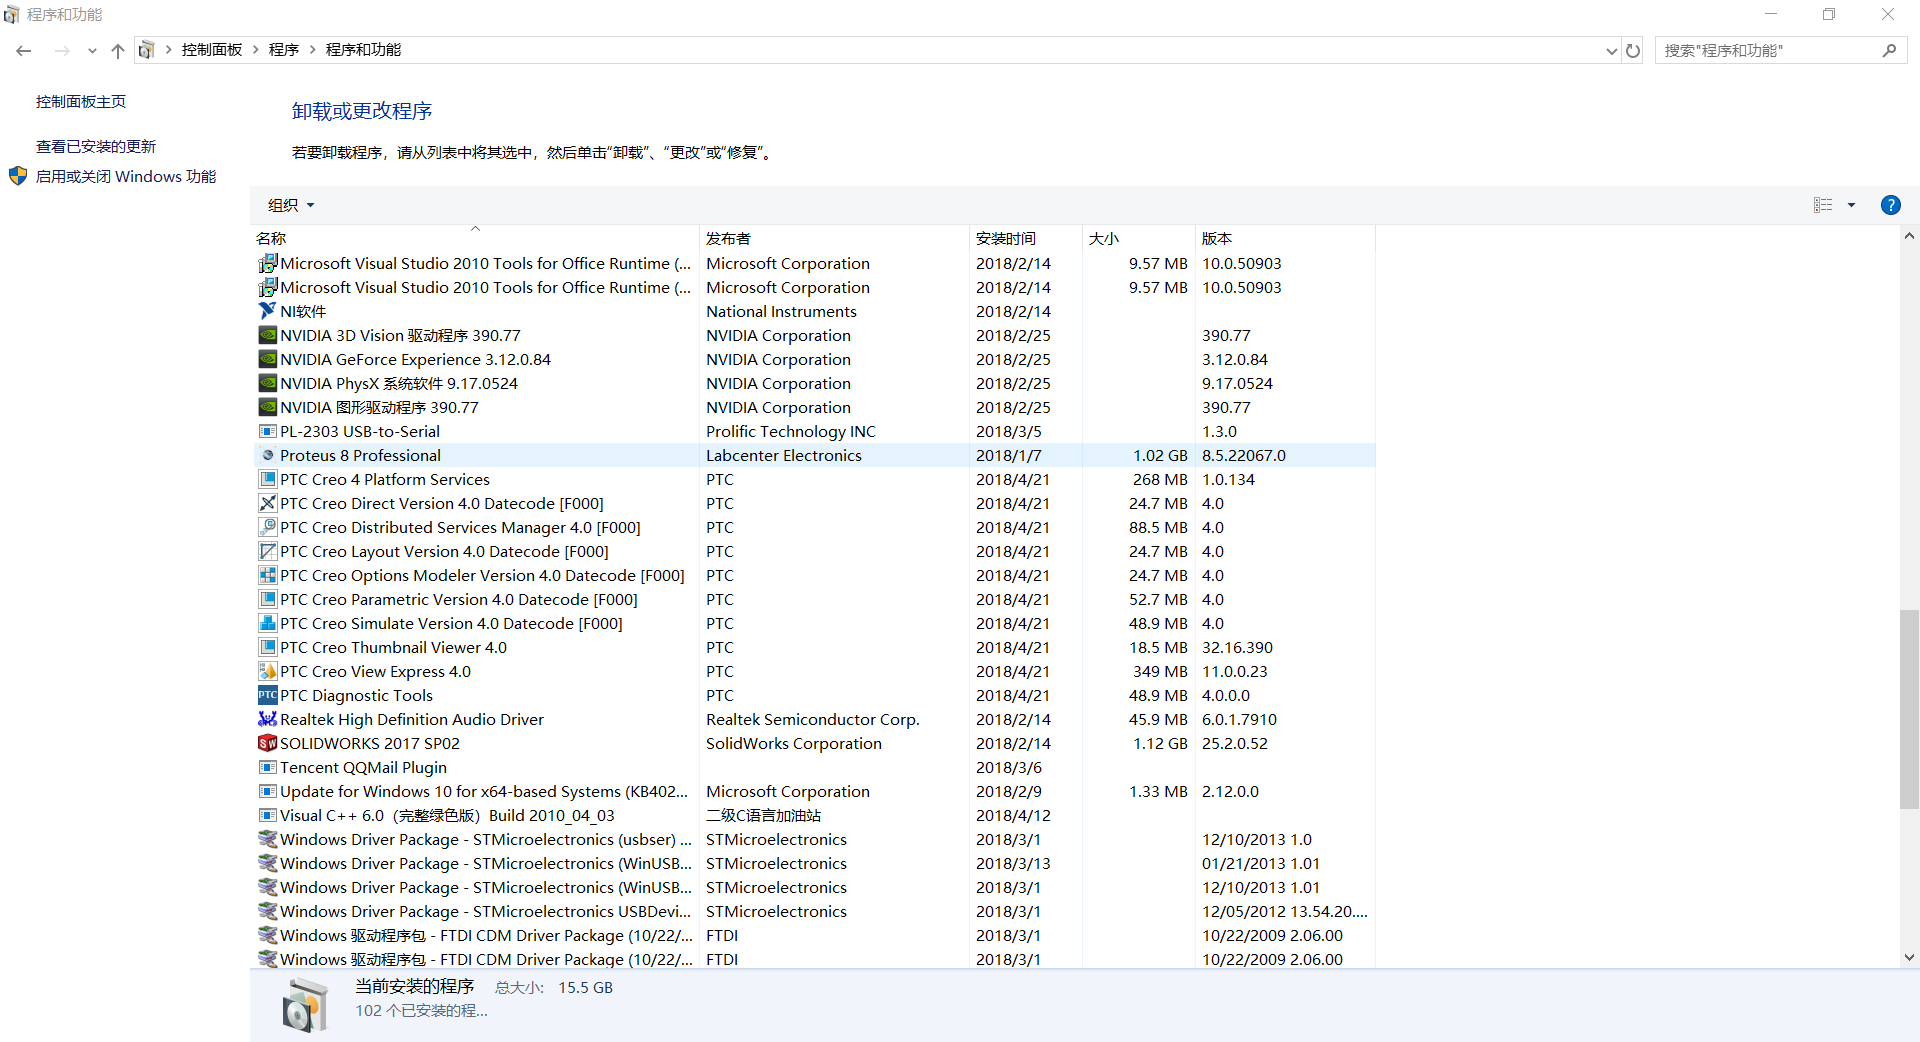
Task: Click the PTC Creo View Express icon
Action: click(267, 671)
